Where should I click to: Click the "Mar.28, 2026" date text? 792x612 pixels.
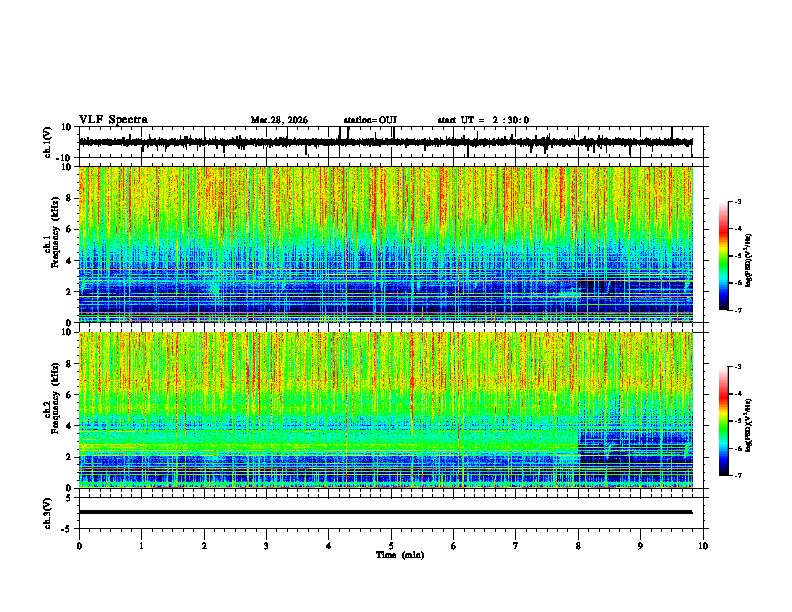click(x=279, y=120)
